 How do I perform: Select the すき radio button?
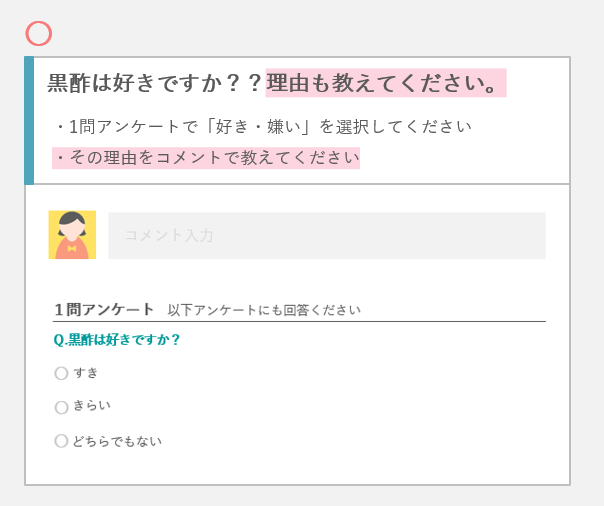[61, 373]
